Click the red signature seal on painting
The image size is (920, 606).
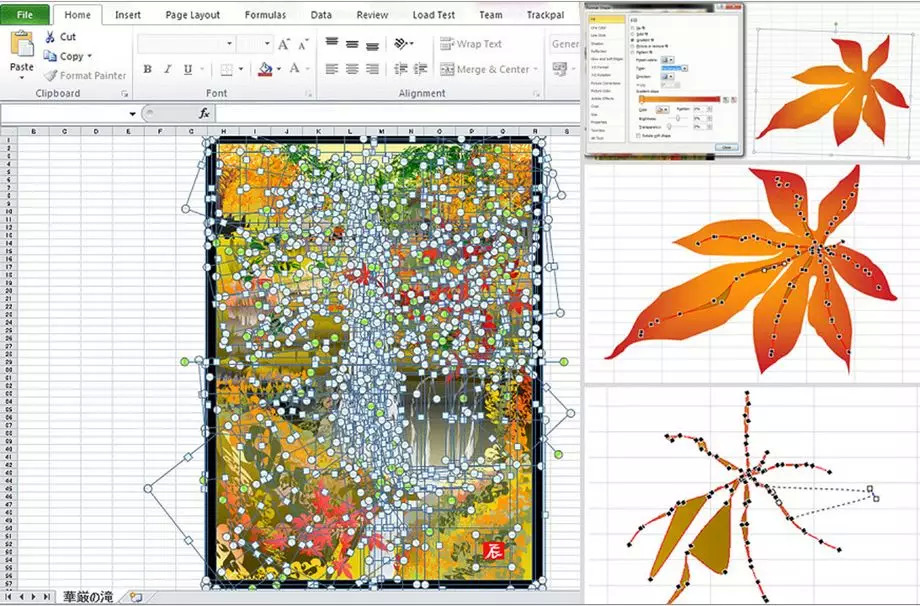[x=493, y=550]
